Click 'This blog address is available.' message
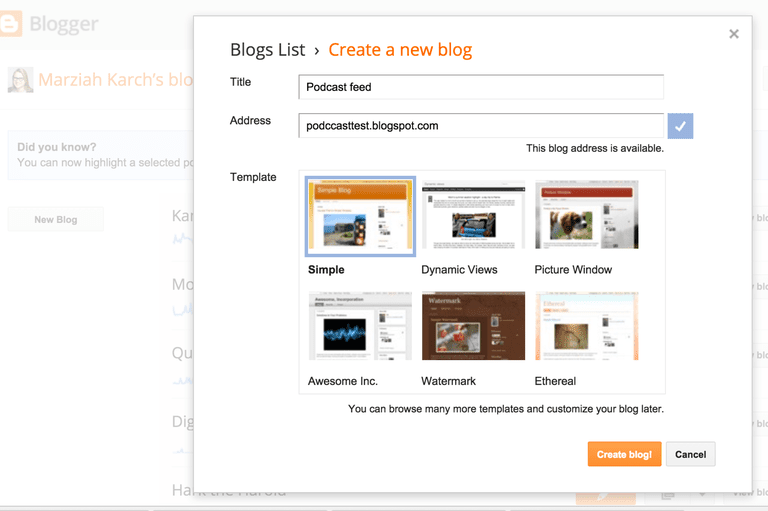The image size is (768, 511). [x=595, y=148]
